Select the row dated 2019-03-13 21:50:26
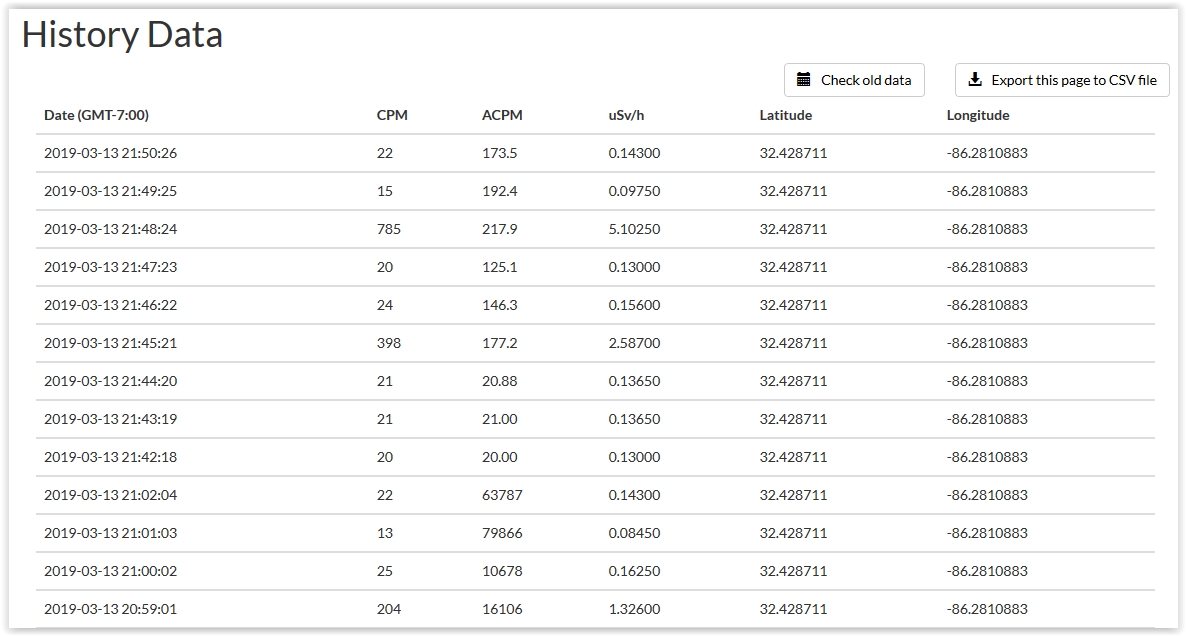 point(595,153)
